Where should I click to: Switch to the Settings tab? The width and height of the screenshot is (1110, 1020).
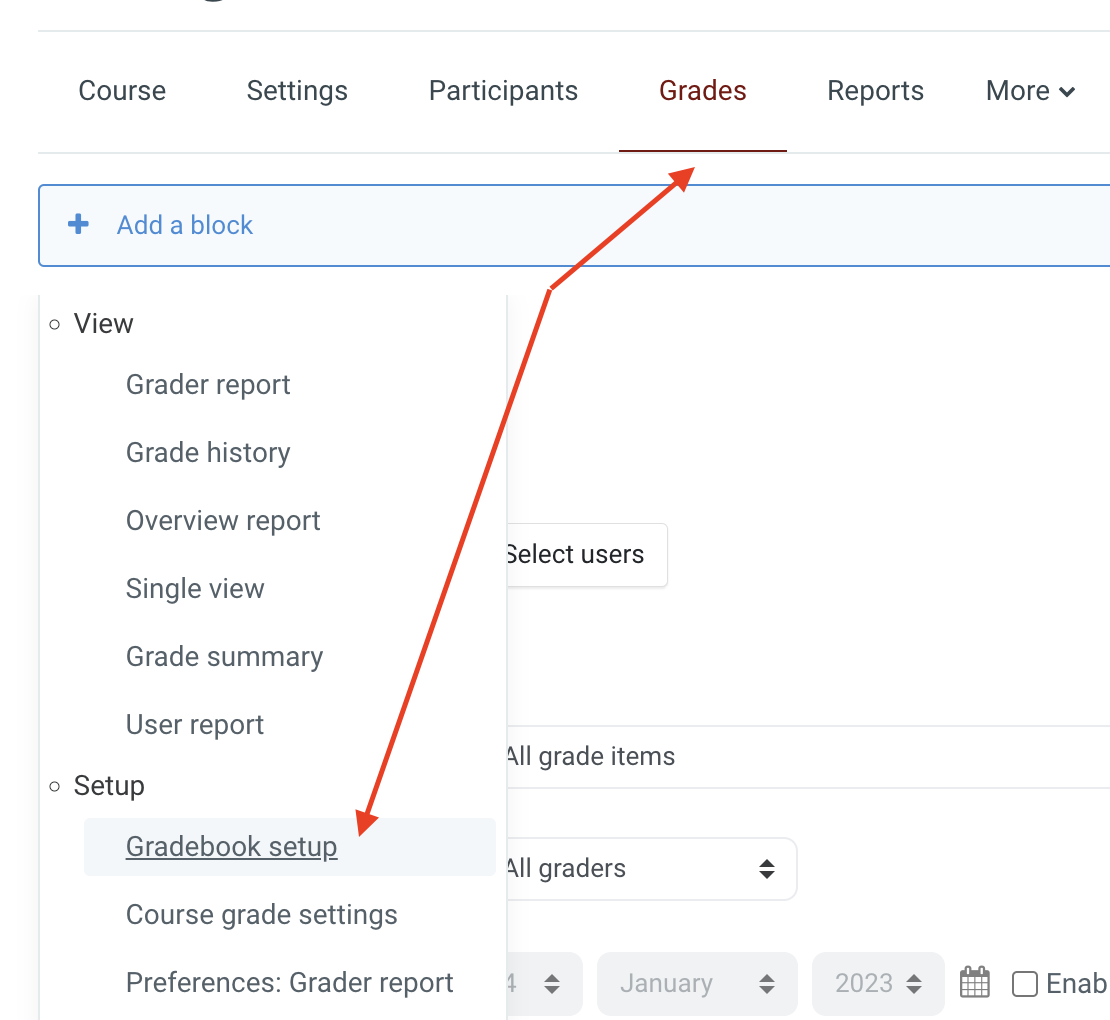pyautogui.click(x=297, y=91)
